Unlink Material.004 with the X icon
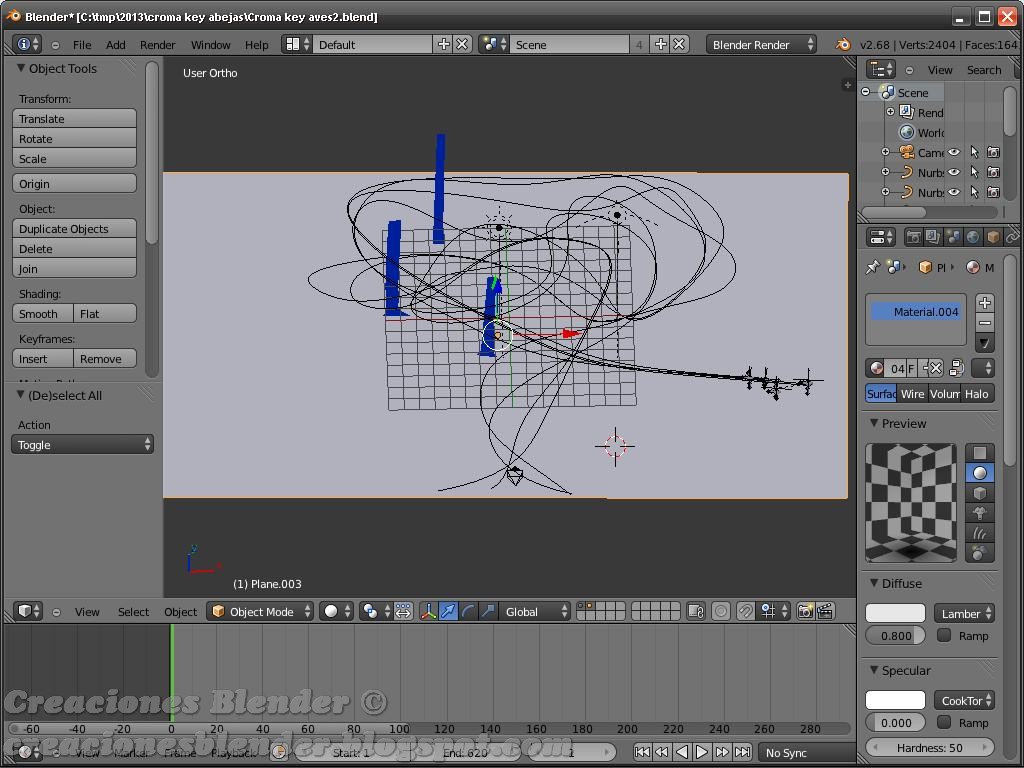Viewport: 1024px width, 768px height. [936, 368]
